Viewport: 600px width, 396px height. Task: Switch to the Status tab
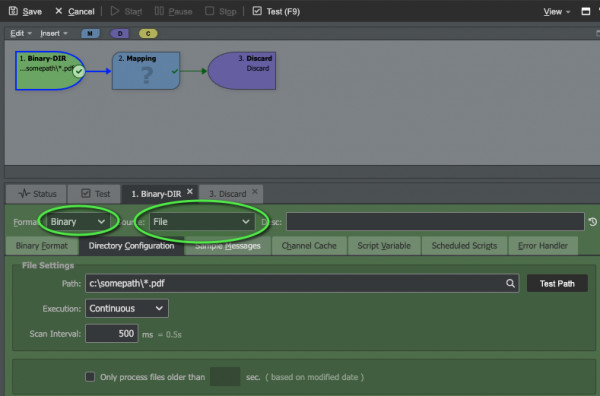point(37,194)
